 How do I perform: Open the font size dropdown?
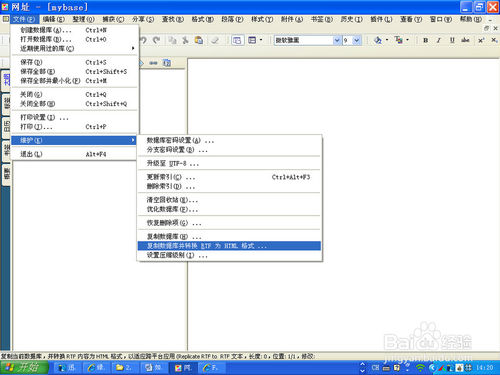tap(356, 40)
